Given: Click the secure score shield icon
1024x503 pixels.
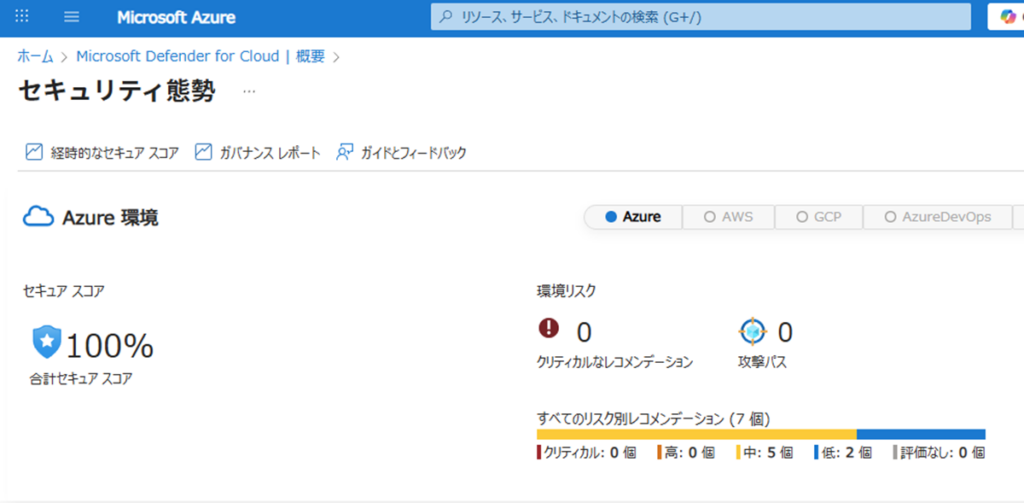Looking at the screenshot, I should pyautogui.click(x=46, y=342).
